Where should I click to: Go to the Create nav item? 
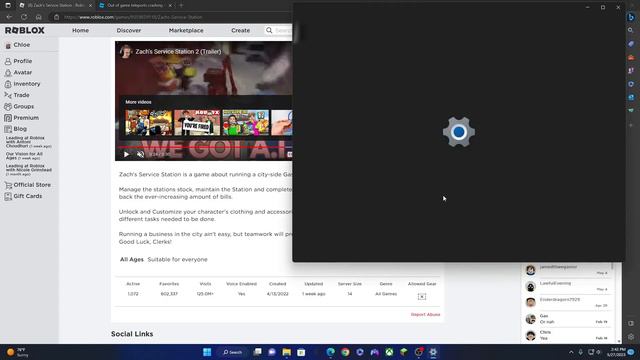point(240,31)
